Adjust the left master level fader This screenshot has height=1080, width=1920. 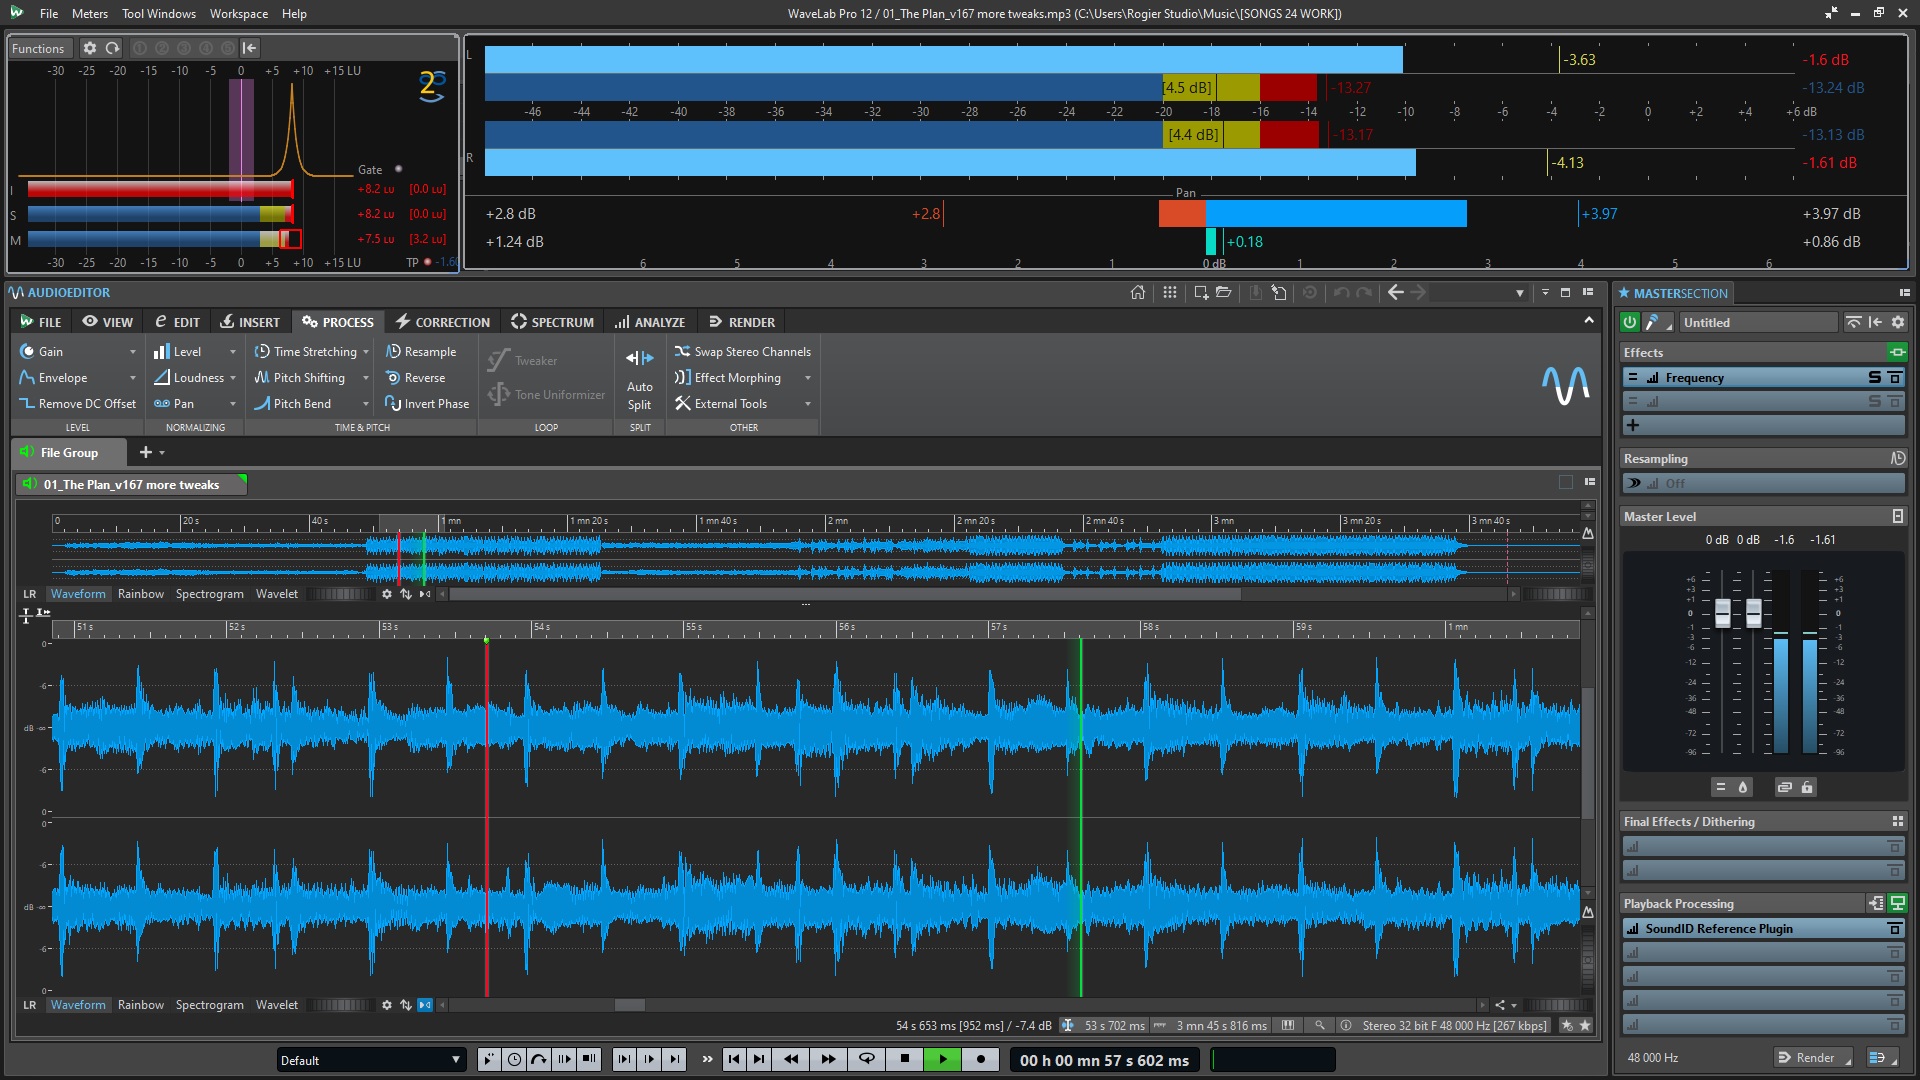pos(1722,612)
